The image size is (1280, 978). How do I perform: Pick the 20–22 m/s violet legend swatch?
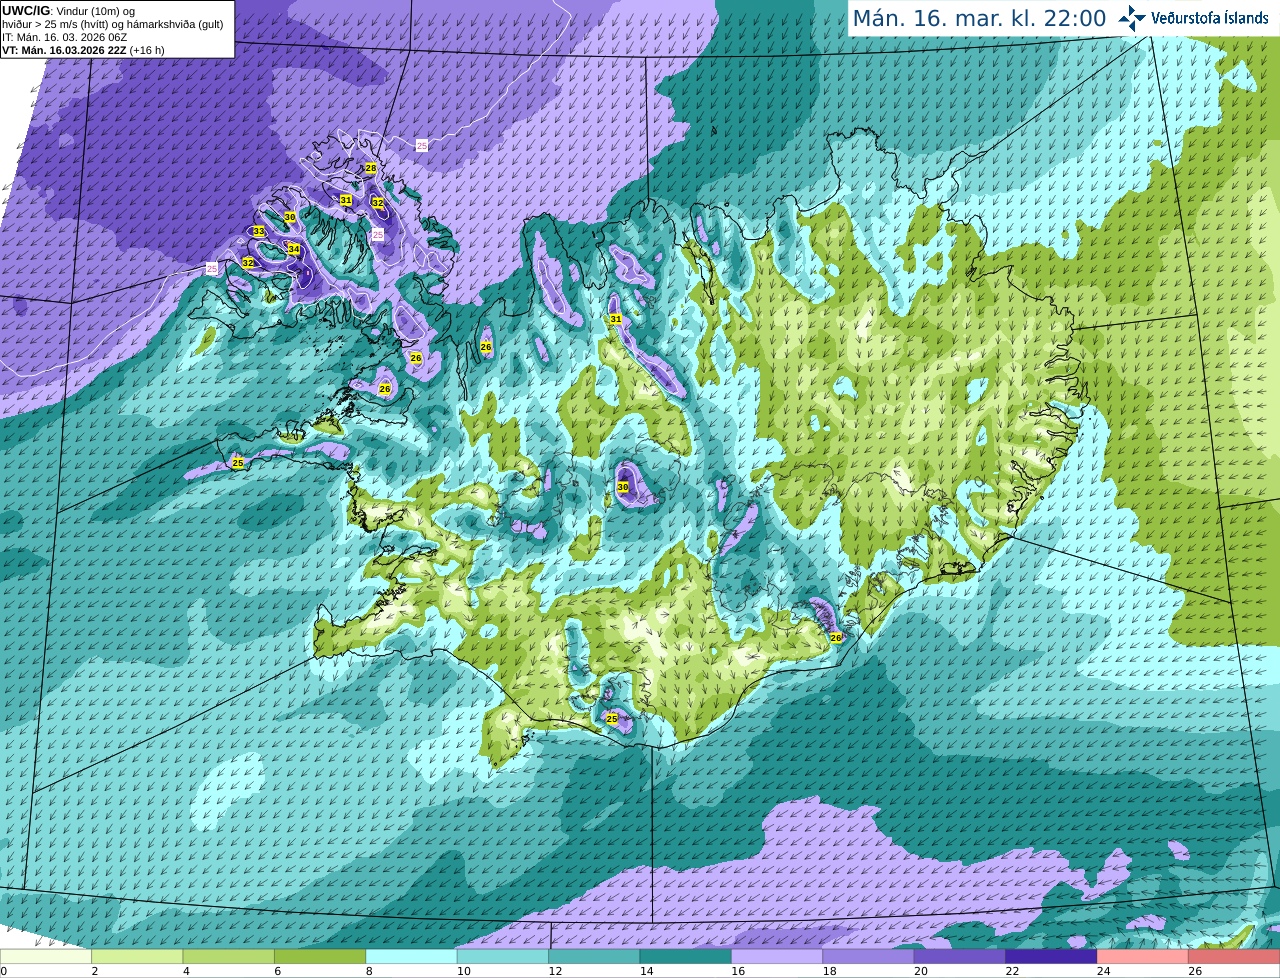click(960, 957)
